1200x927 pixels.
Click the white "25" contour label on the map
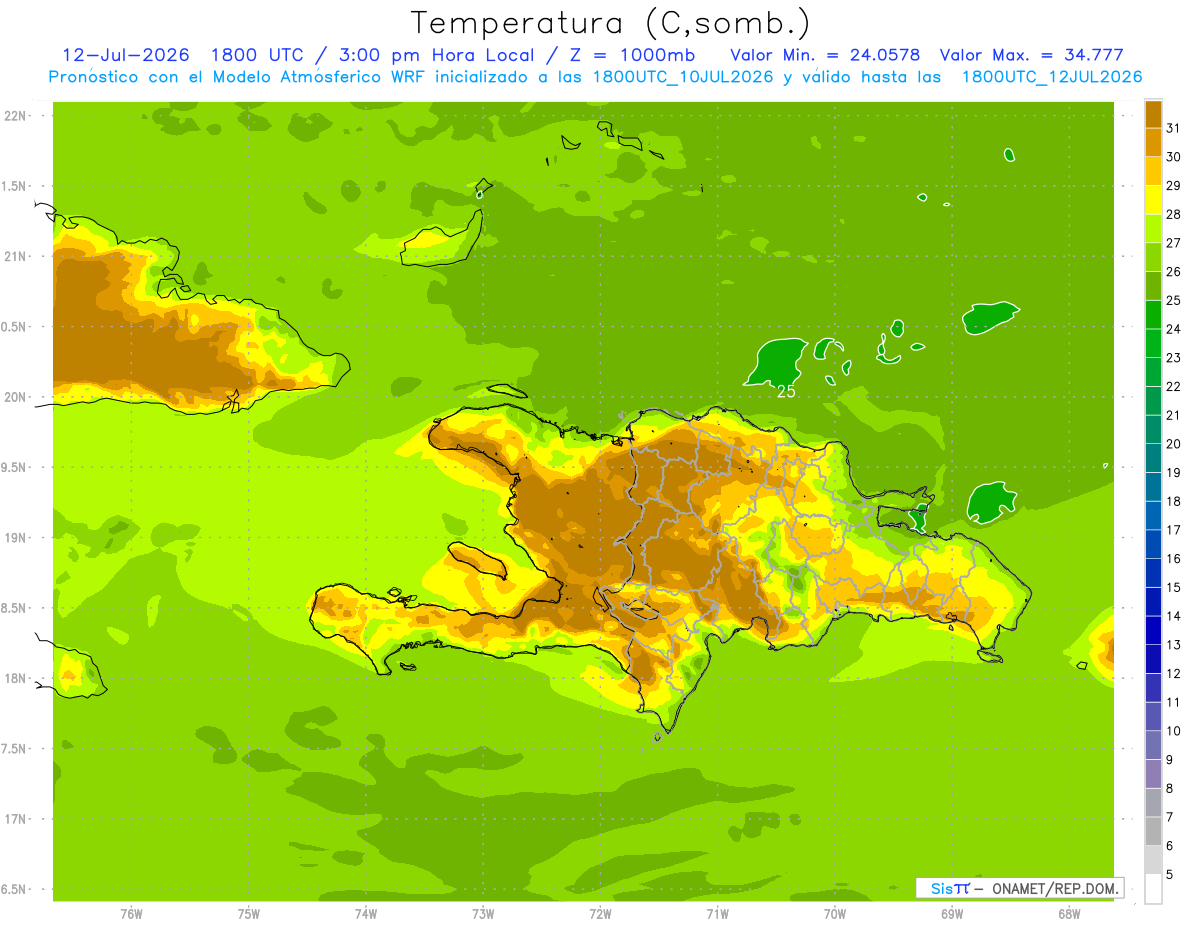tap(787, 392)
